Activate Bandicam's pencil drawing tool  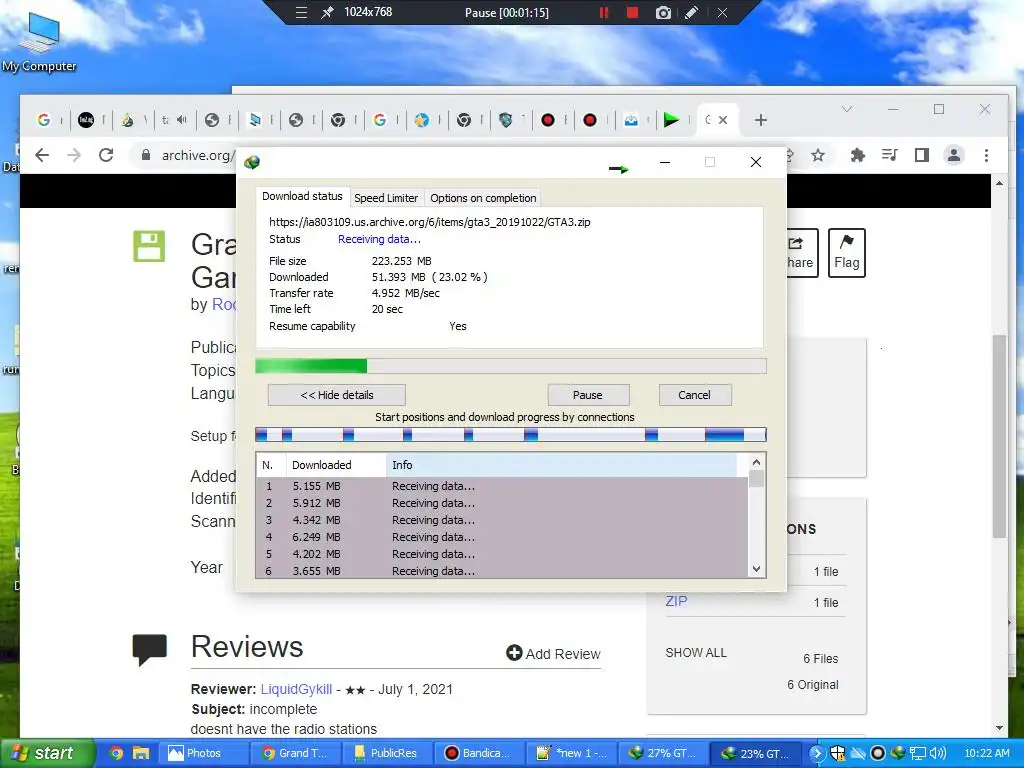coord(692,12)
